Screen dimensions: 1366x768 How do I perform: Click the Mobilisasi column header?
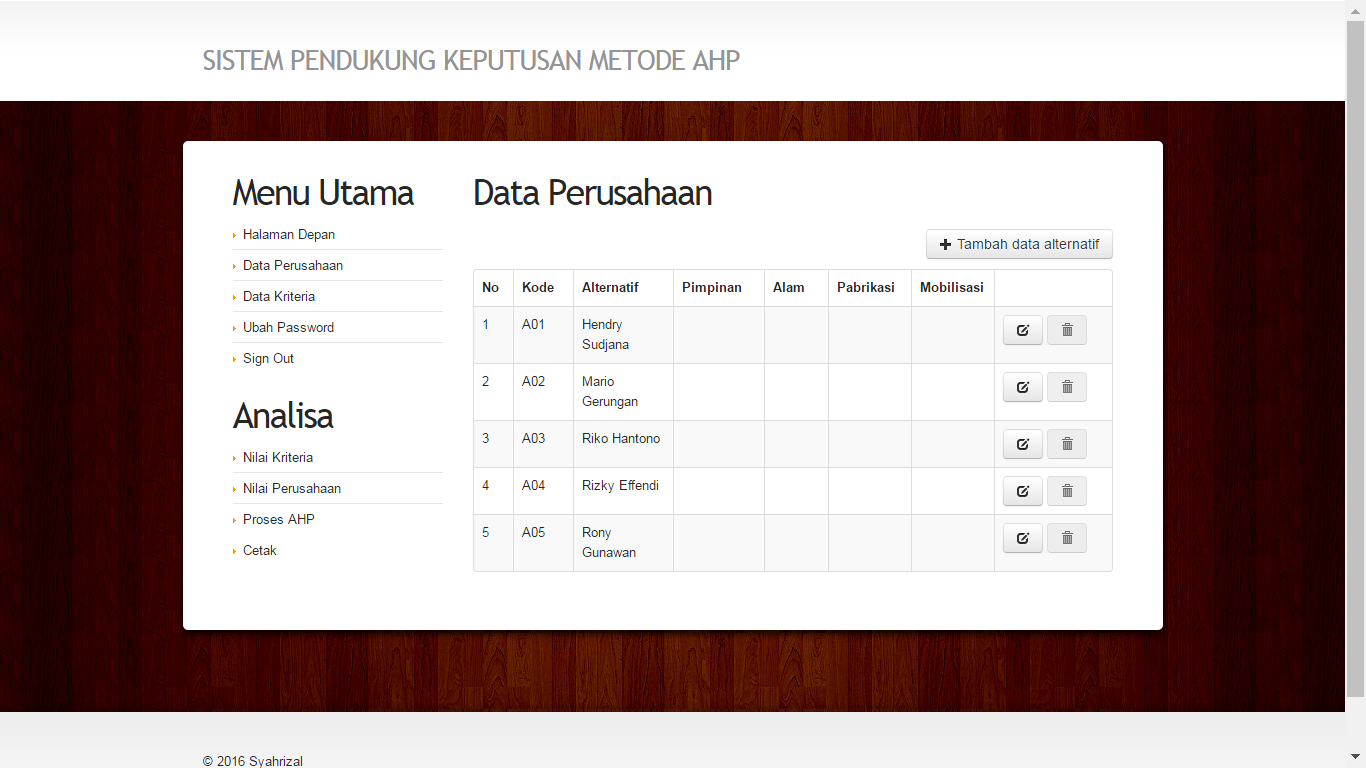[952, 288]
